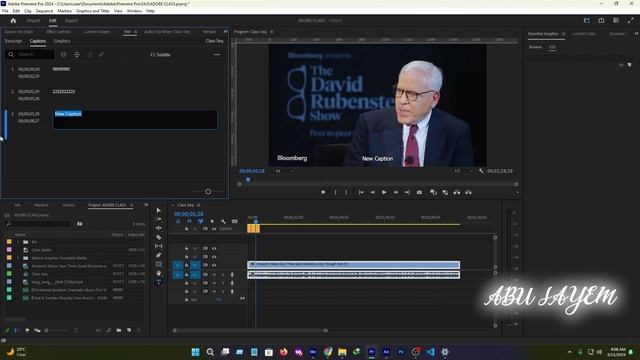Open the Graphics and Titles menu

93,11
